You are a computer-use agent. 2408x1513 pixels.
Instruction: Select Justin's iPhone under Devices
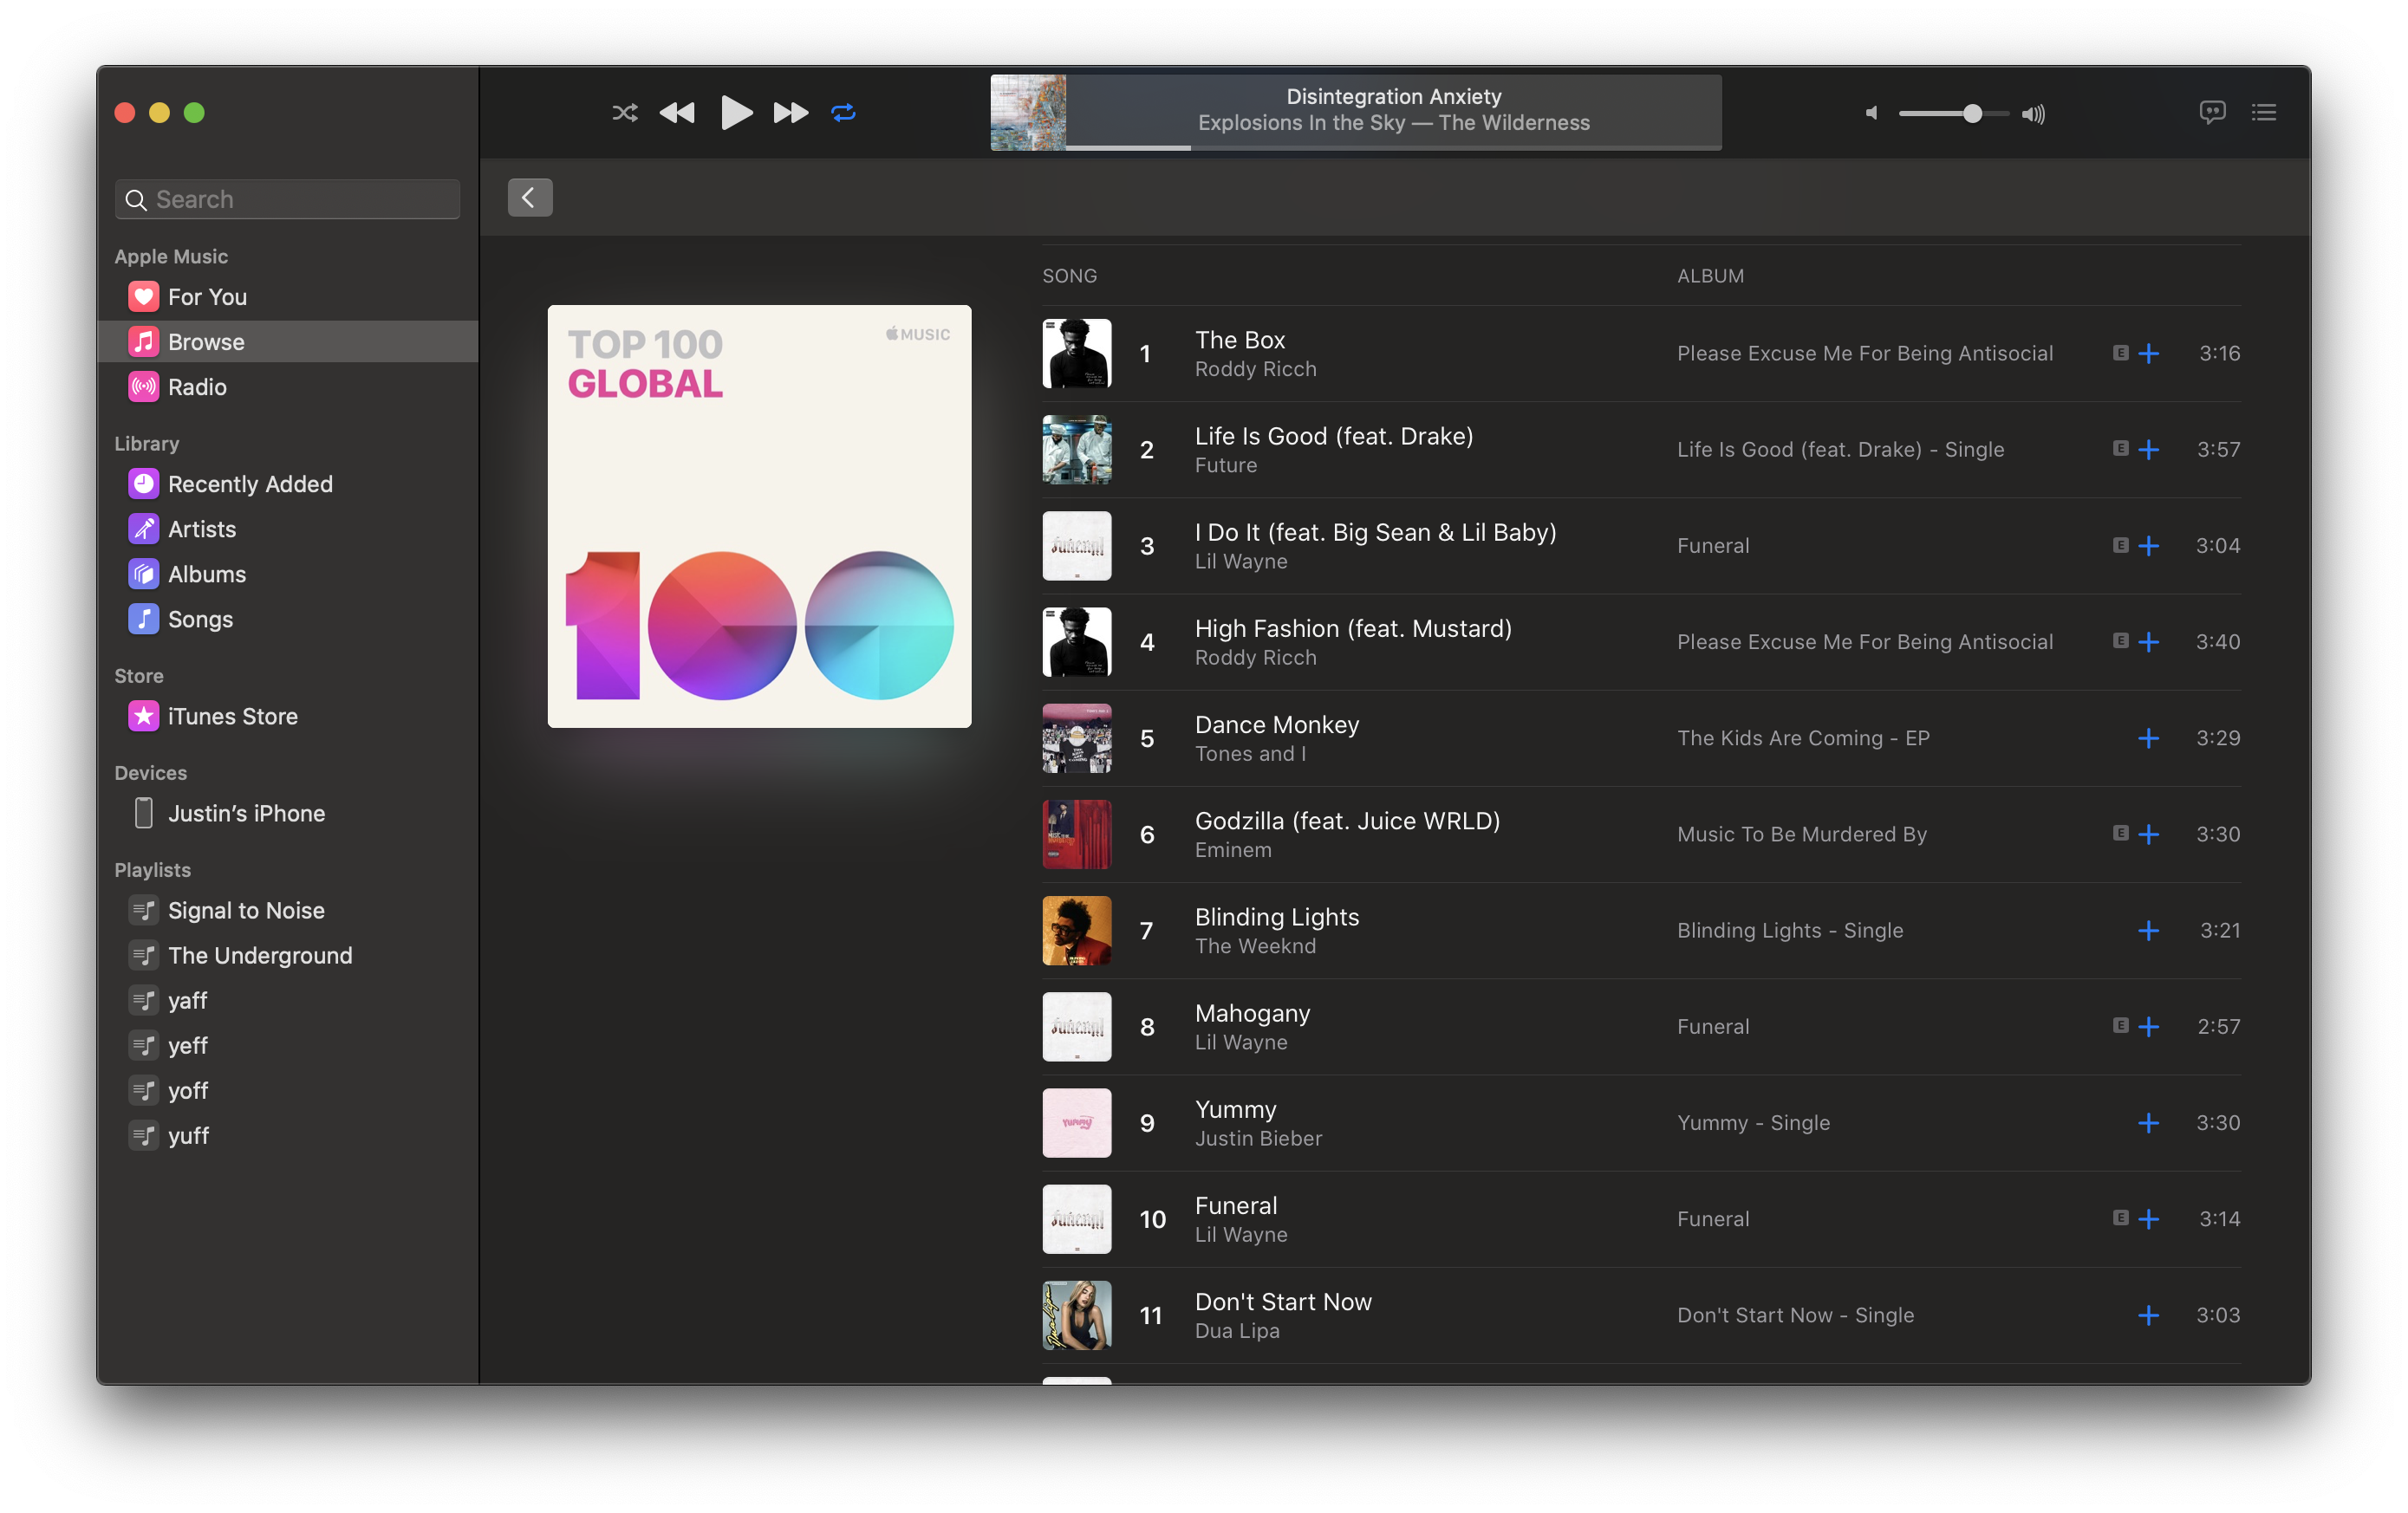pos(247,813)
